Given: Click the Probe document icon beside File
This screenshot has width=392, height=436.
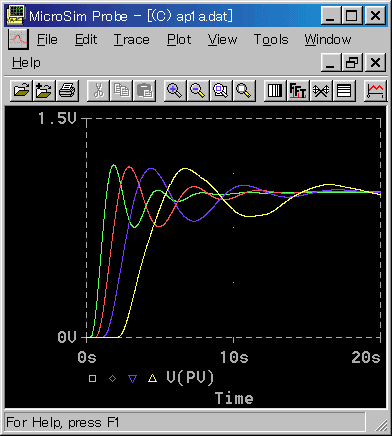Looking at the screenshot, I should 18,39.
